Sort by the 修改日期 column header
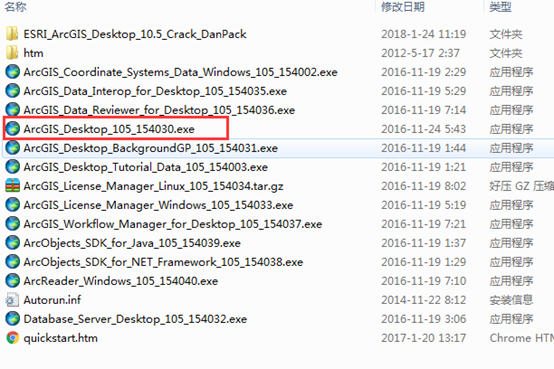554x369 pixels. point(403,7)
